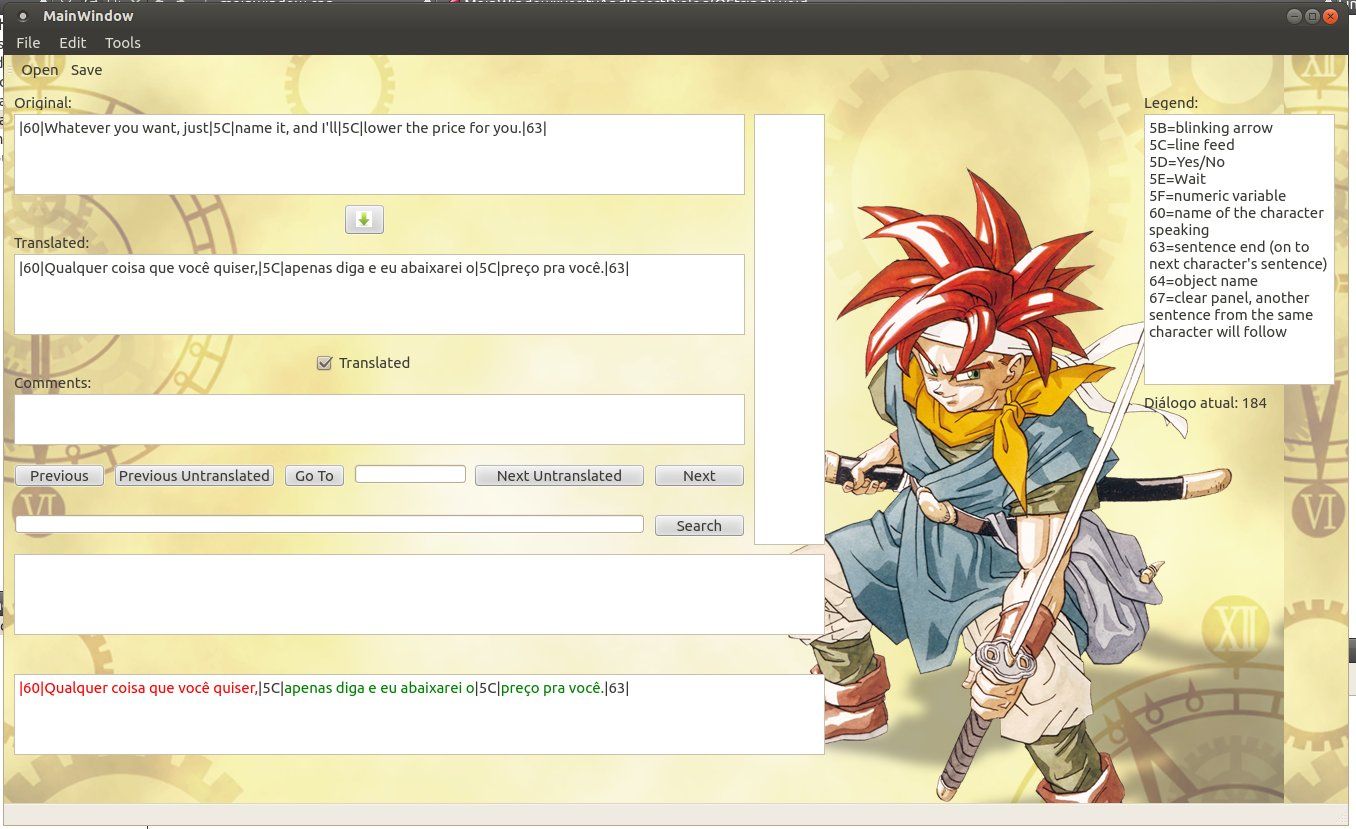
Task: Click the 'Comments:' label
Action: (52, 383)
